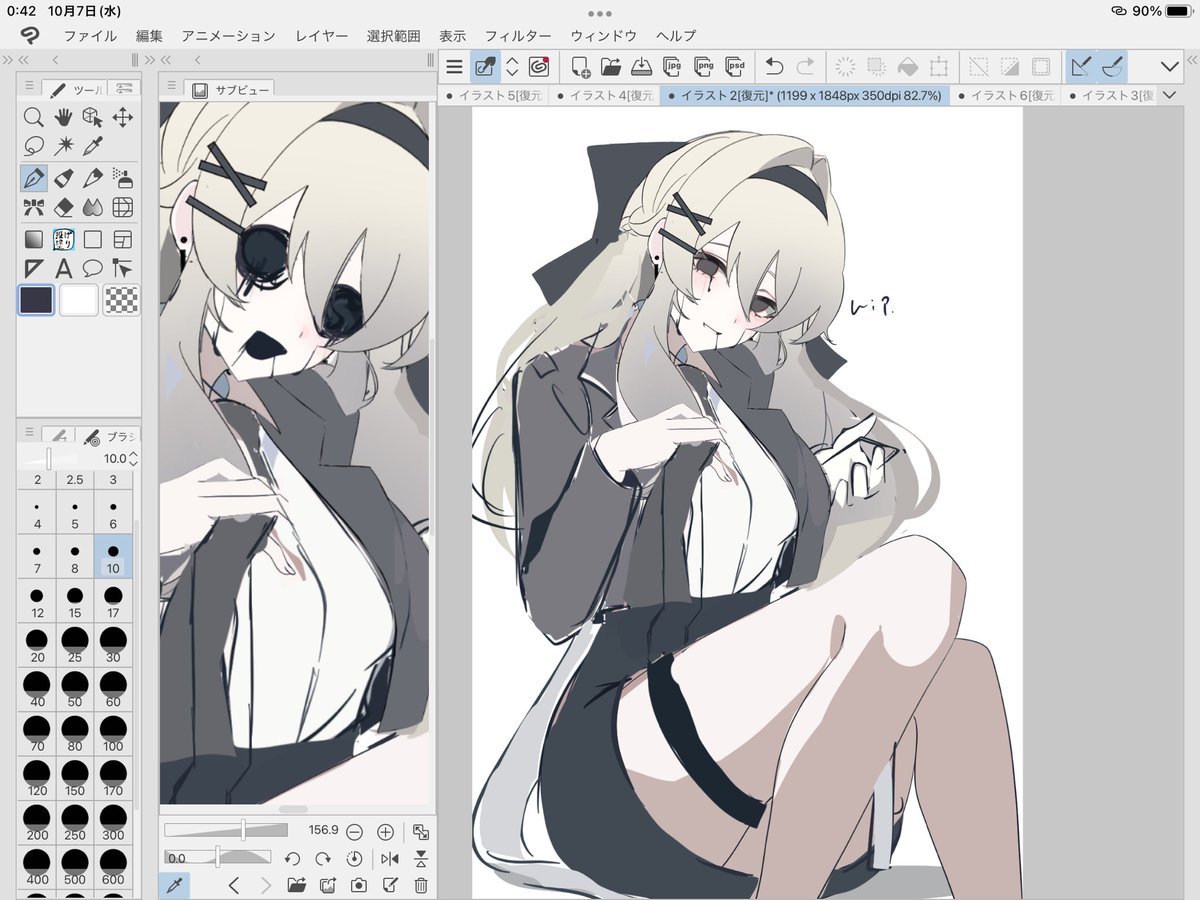
Task: Toggle touch gesture setting in command bar
Action: (x=487, y=67)
